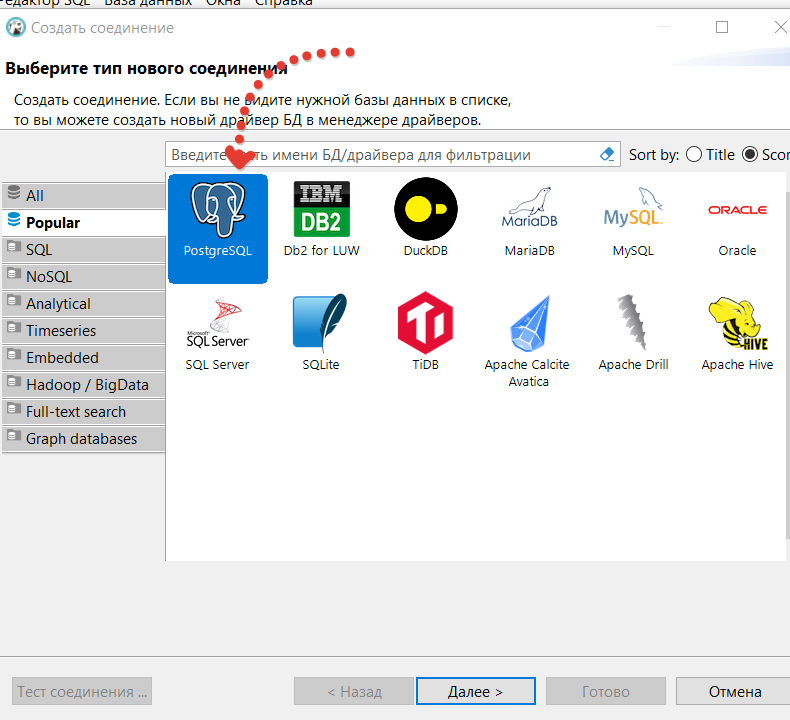This screenshot has width=790, height=720.
Task: Choose the Db2 for LUW driver
Action: pyautogui.click(x=321, y=210)
